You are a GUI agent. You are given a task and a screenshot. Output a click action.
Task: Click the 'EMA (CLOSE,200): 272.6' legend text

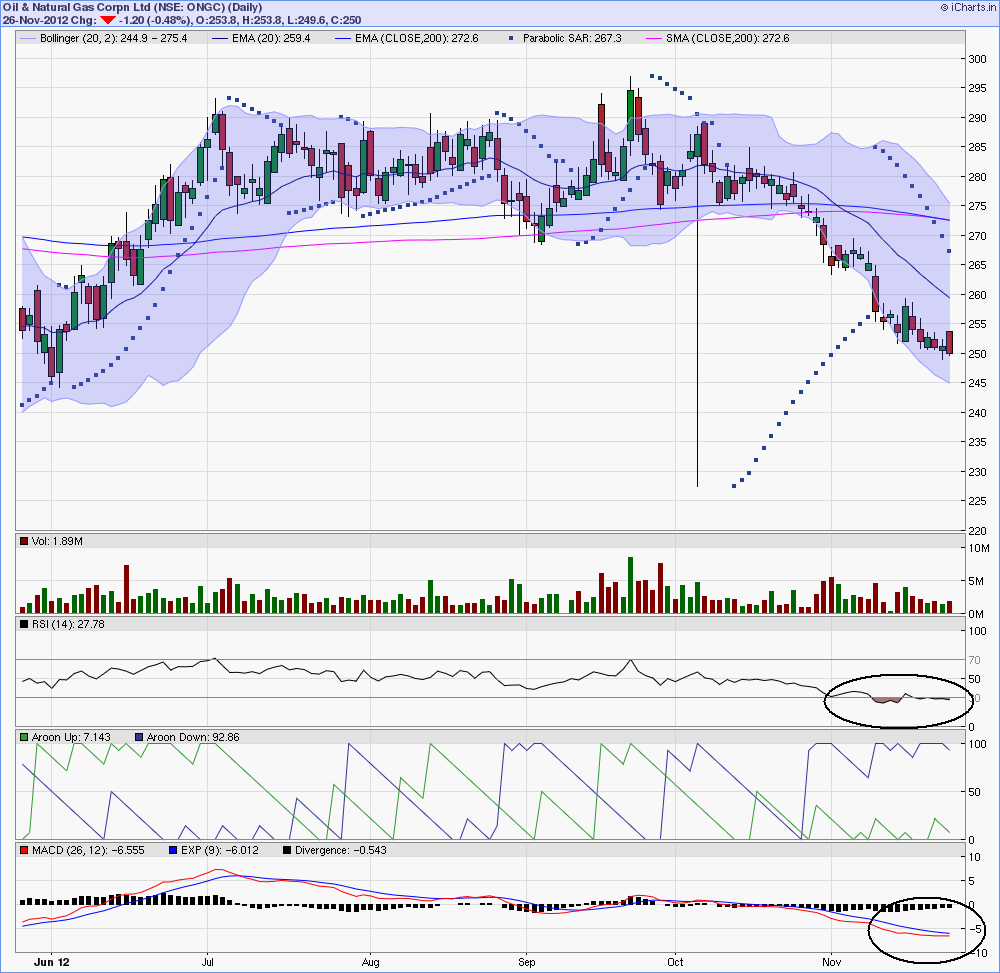pyautogui.click(x=416, y=38)
